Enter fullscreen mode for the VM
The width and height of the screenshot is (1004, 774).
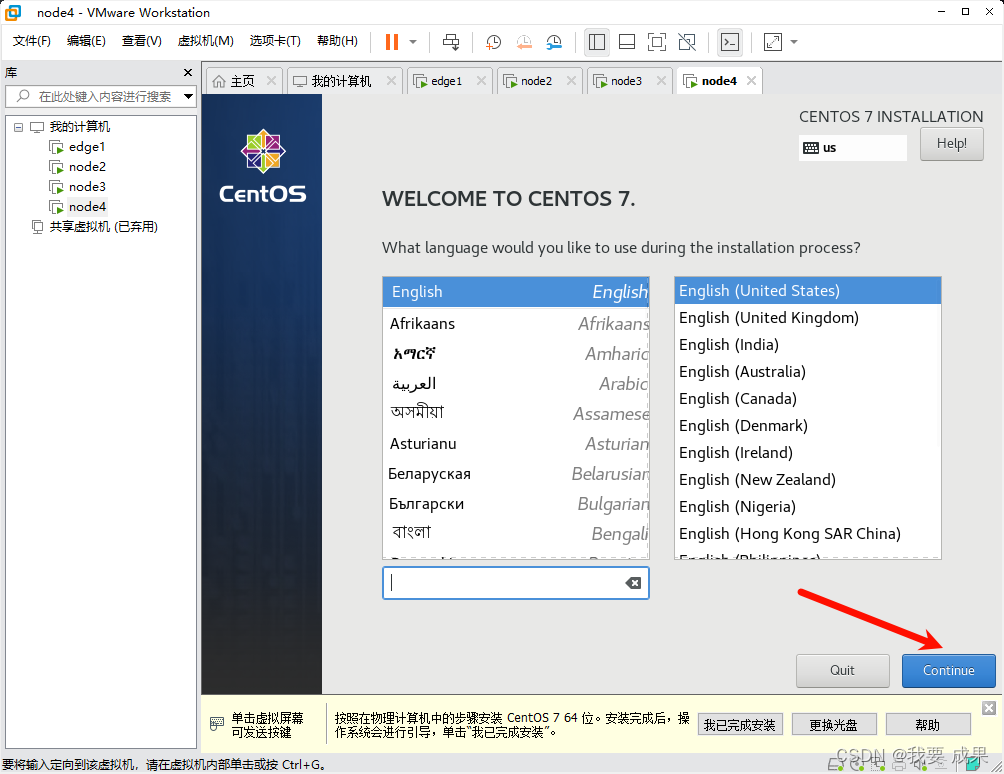tap(657, 41)
